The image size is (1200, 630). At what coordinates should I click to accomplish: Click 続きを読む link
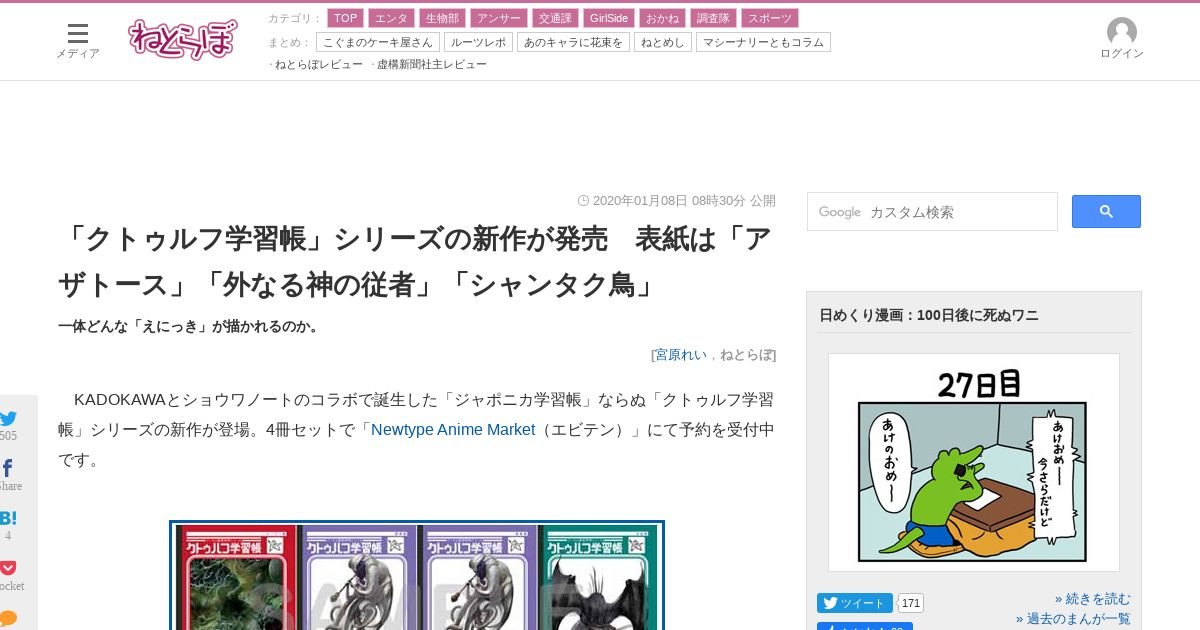pyautogui.click(x=1098, y=599)
